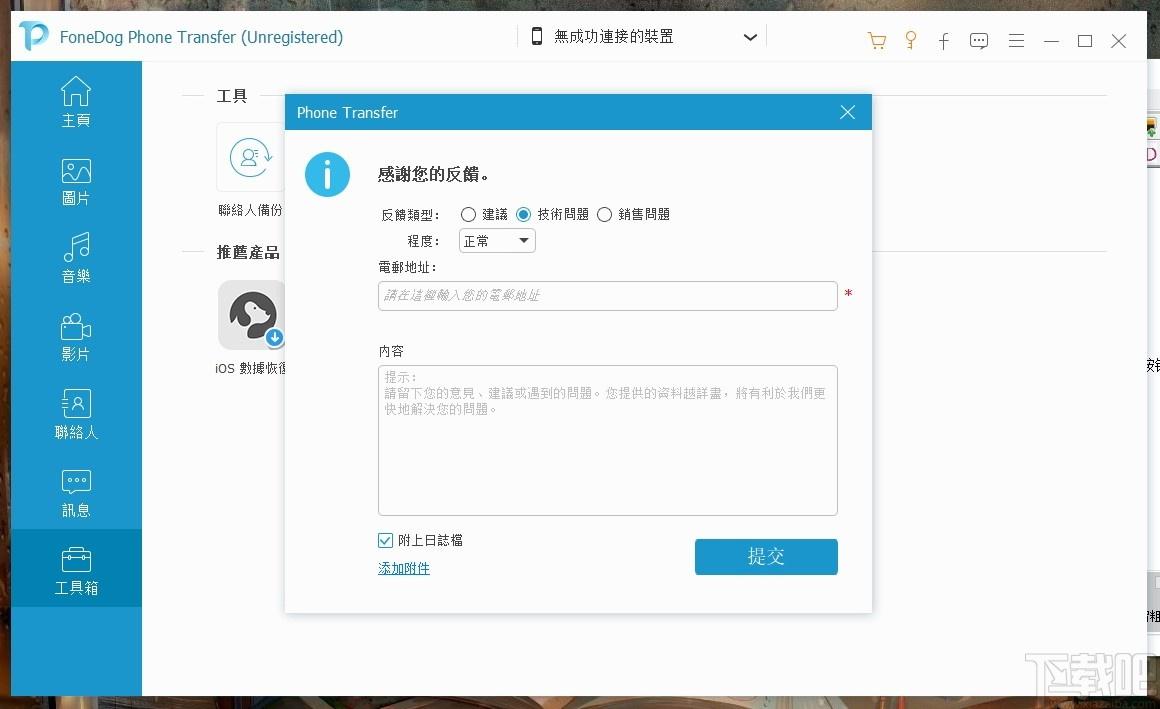Select the 技術問題 radio button
The image size is (1160, 709).
click(x=523, y=215)
